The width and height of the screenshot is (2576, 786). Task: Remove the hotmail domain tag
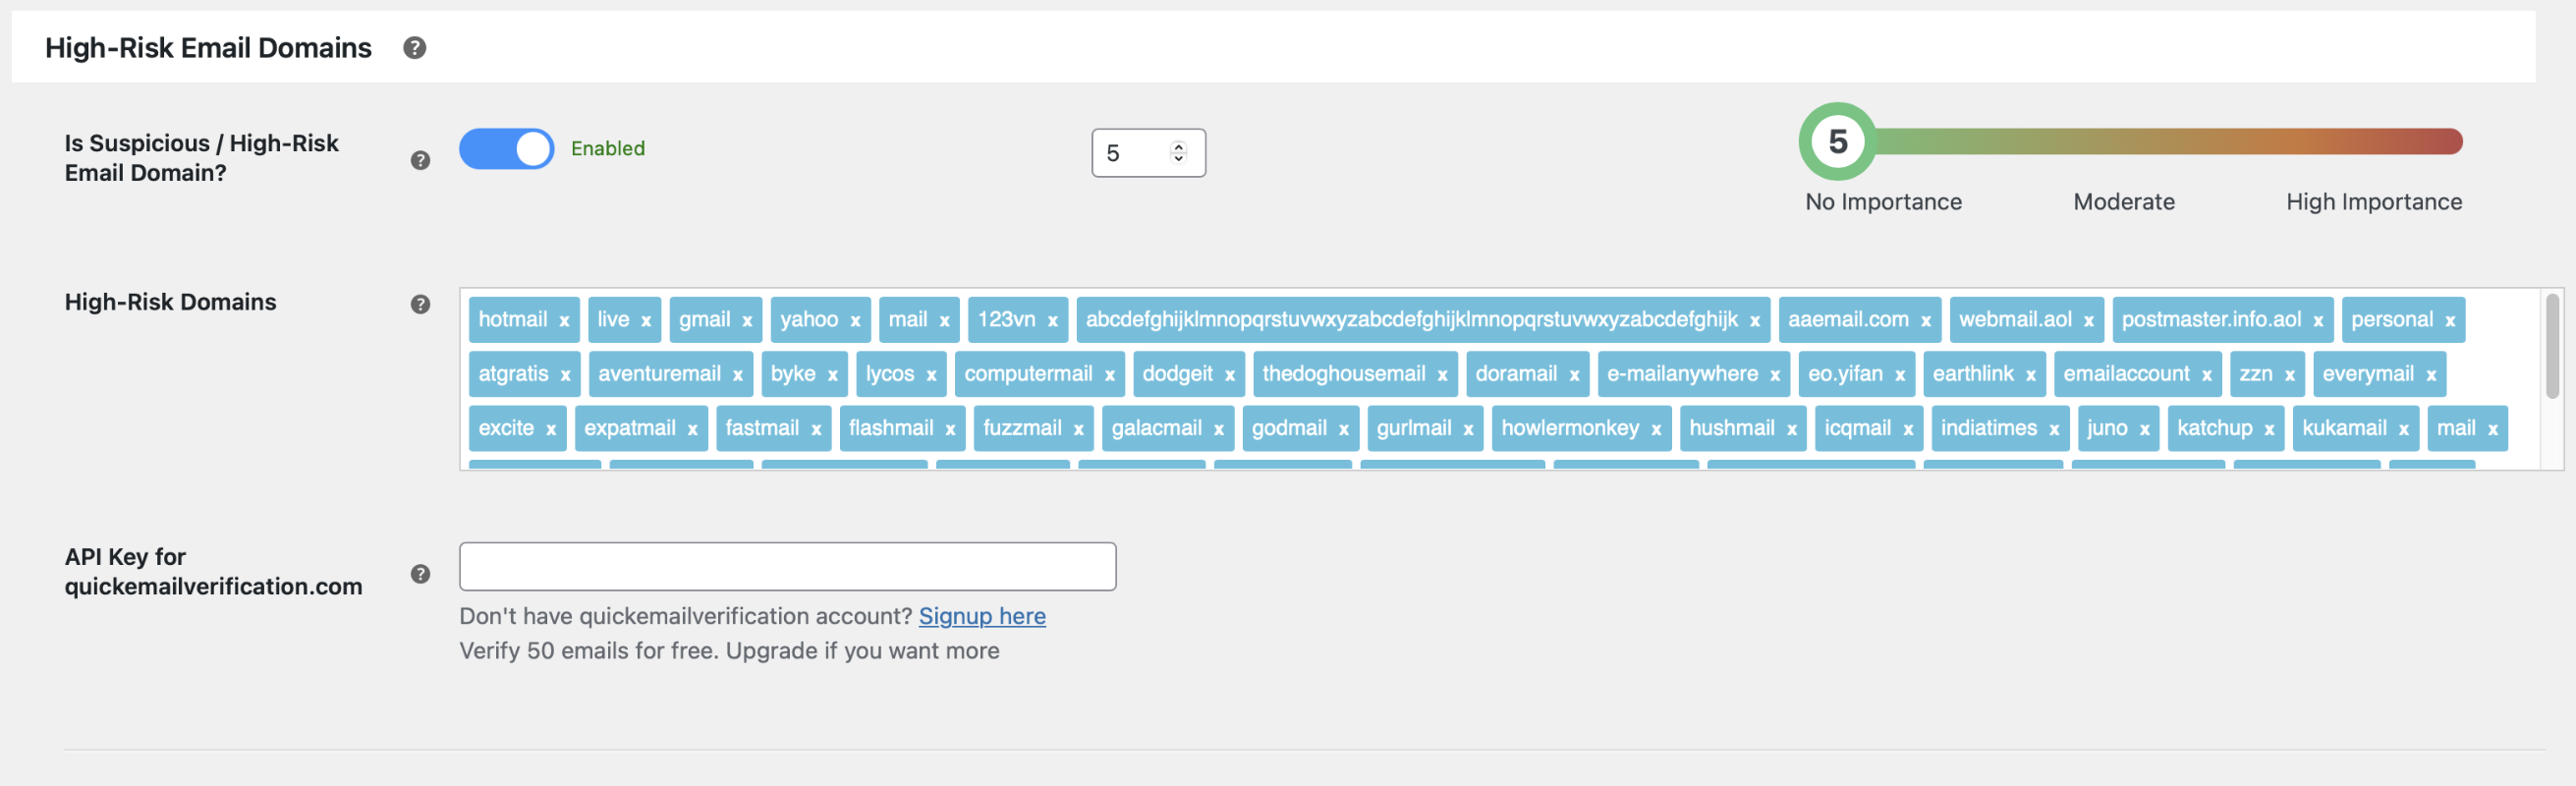[564, 321]
